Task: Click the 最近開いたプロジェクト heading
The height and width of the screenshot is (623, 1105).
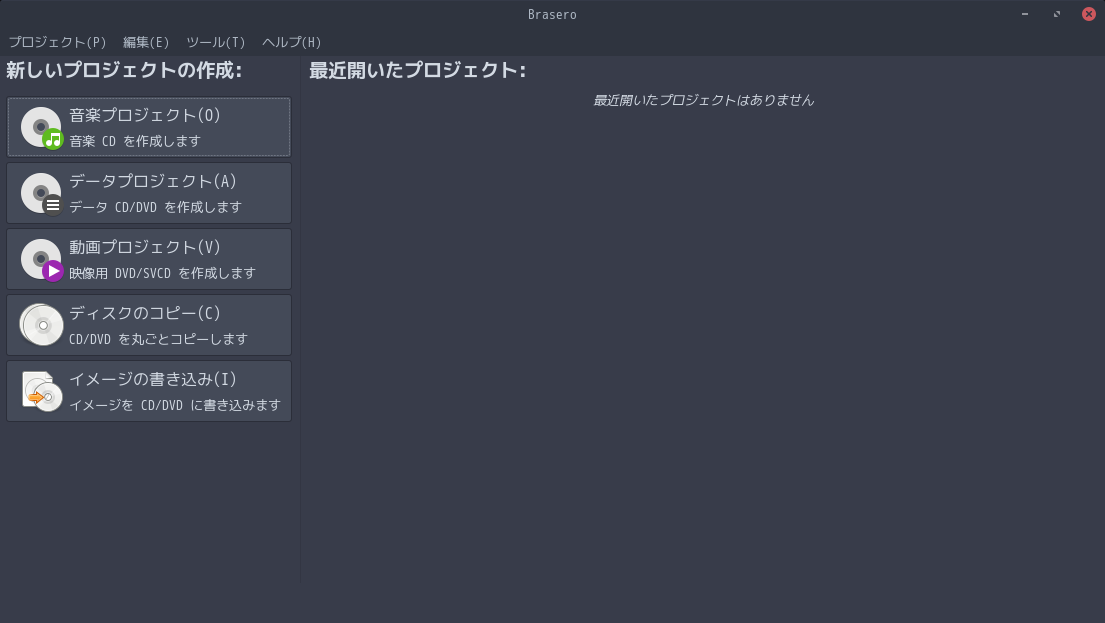Action: coord(417,70)
